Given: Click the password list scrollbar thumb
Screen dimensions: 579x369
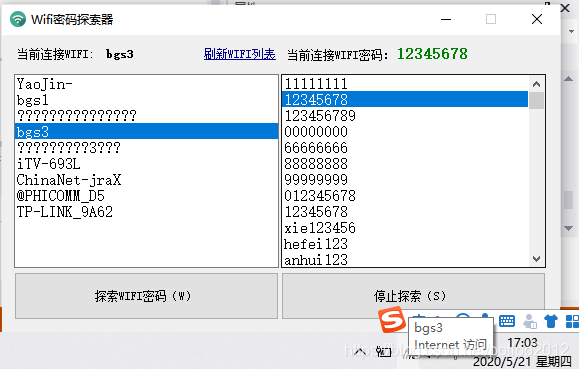Looking at the screenshot, I should click(537, 100).
